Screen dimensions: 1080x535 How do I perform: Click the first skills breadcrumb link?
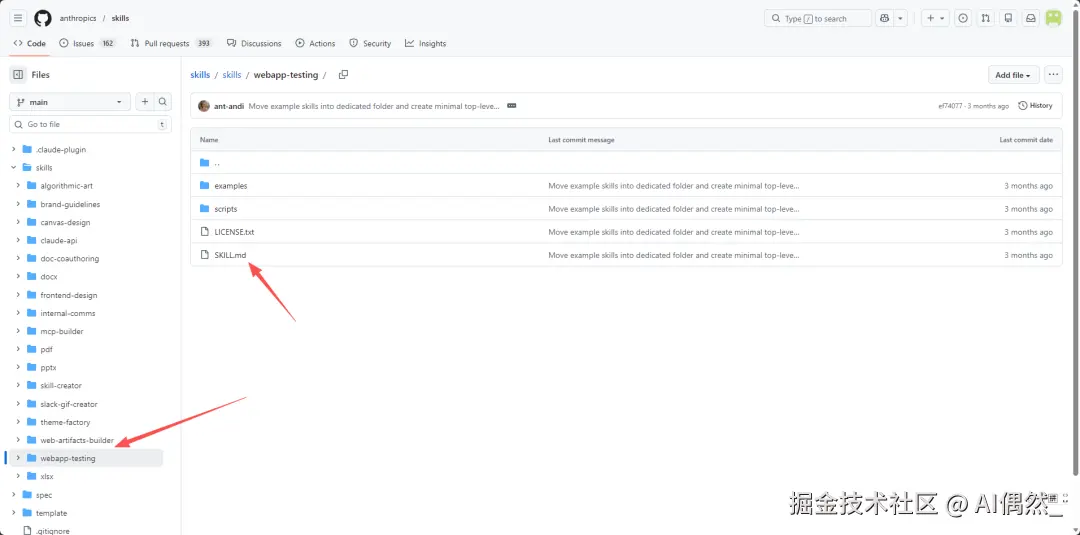(200, 75)
